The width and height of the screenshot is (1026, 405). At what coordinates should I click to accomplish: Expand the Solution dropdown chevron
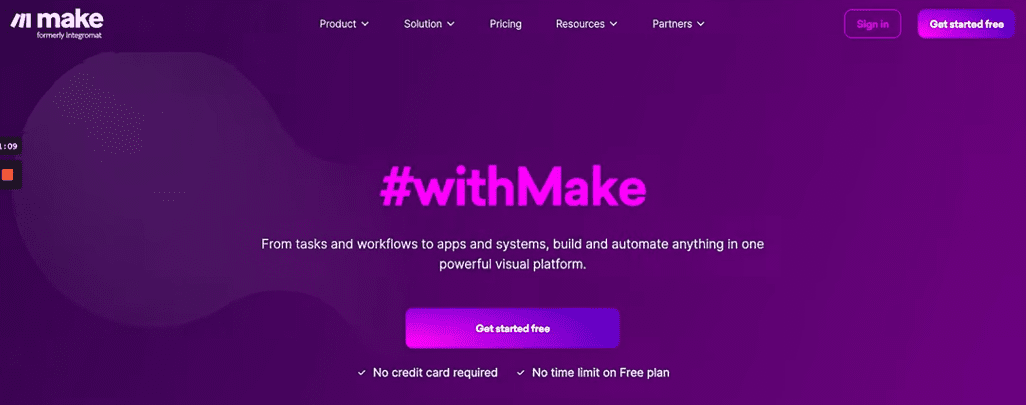(x=451, y=24)
